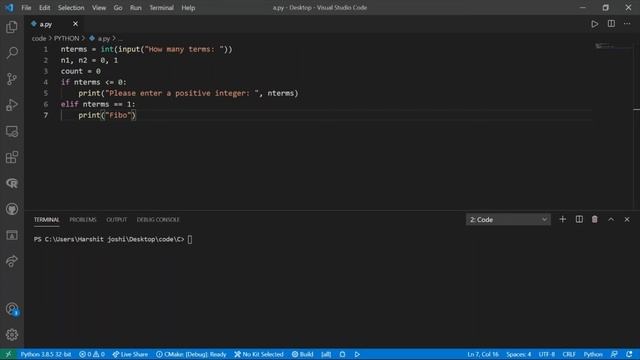
Task: Click the [all] build target in status bar
Action: (x=326, y=354)
